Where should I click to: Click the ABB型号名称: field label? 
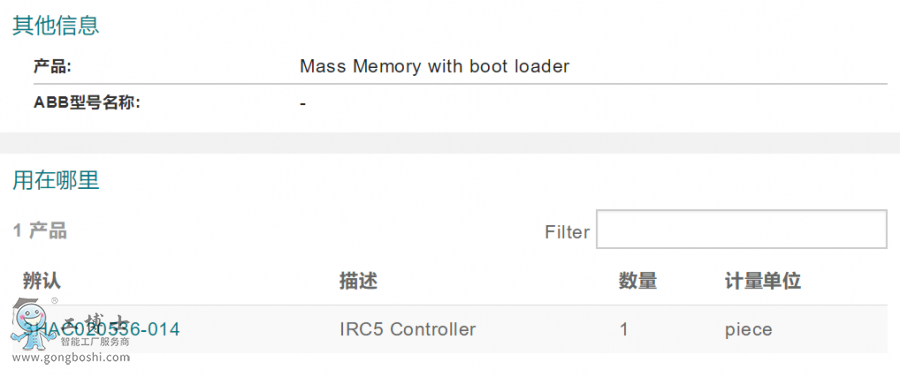87,103
